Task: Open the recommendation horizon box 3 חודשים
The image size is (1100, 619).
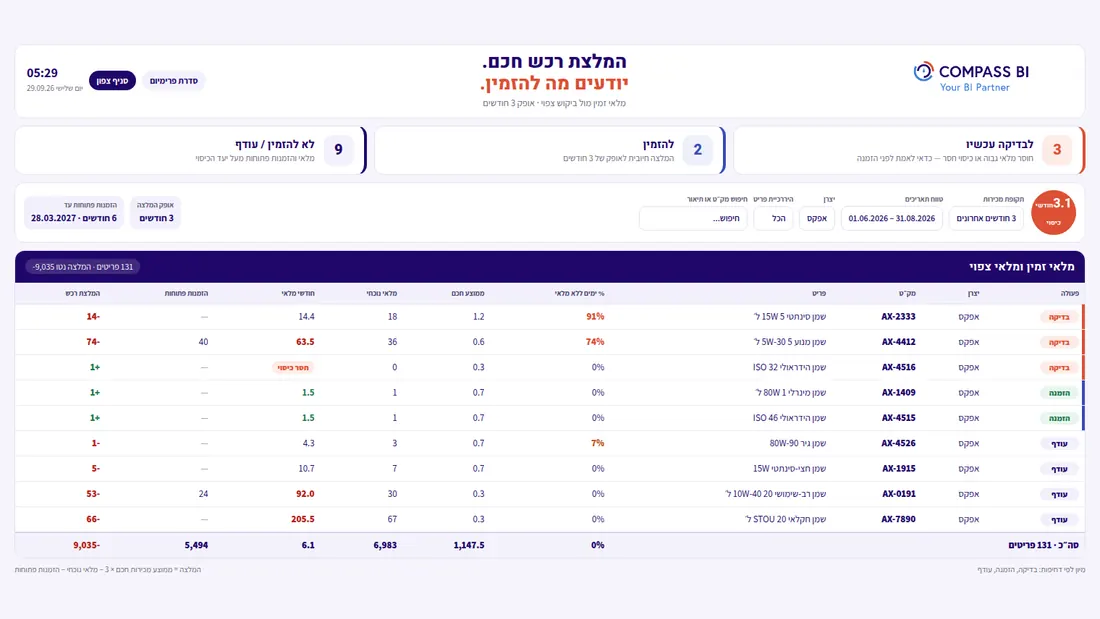Action: click(x=156, y=213)
